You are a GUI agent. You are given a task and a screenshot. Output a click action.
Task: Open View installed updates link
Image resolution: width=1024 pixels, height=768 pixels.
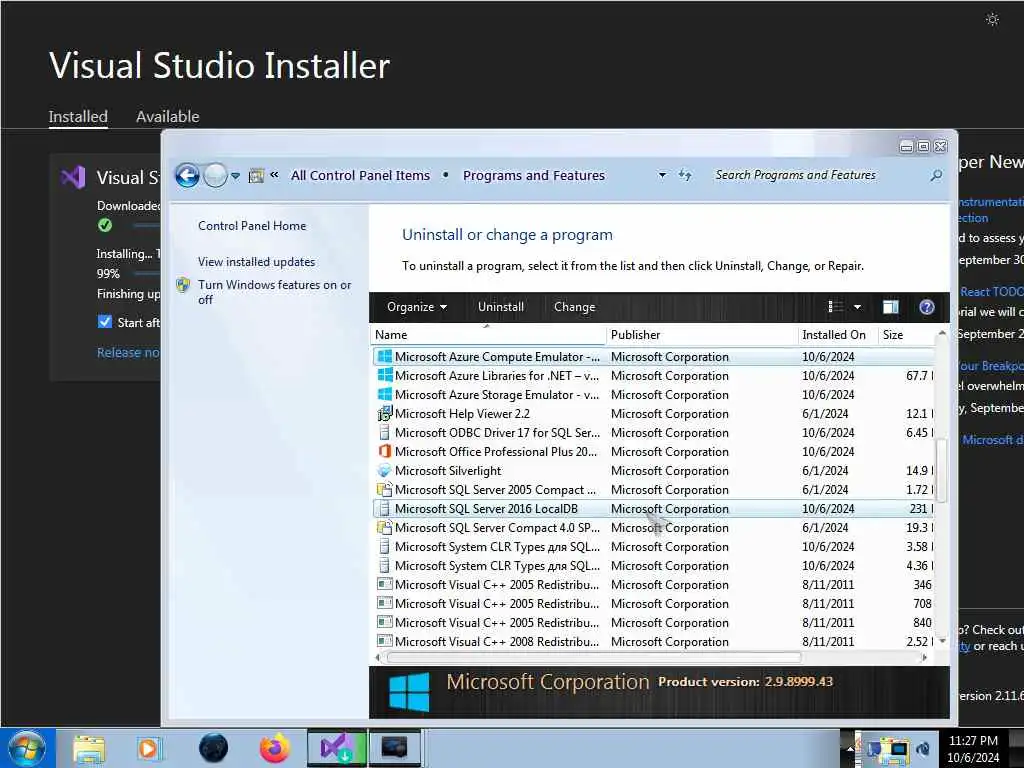point(257,261)
